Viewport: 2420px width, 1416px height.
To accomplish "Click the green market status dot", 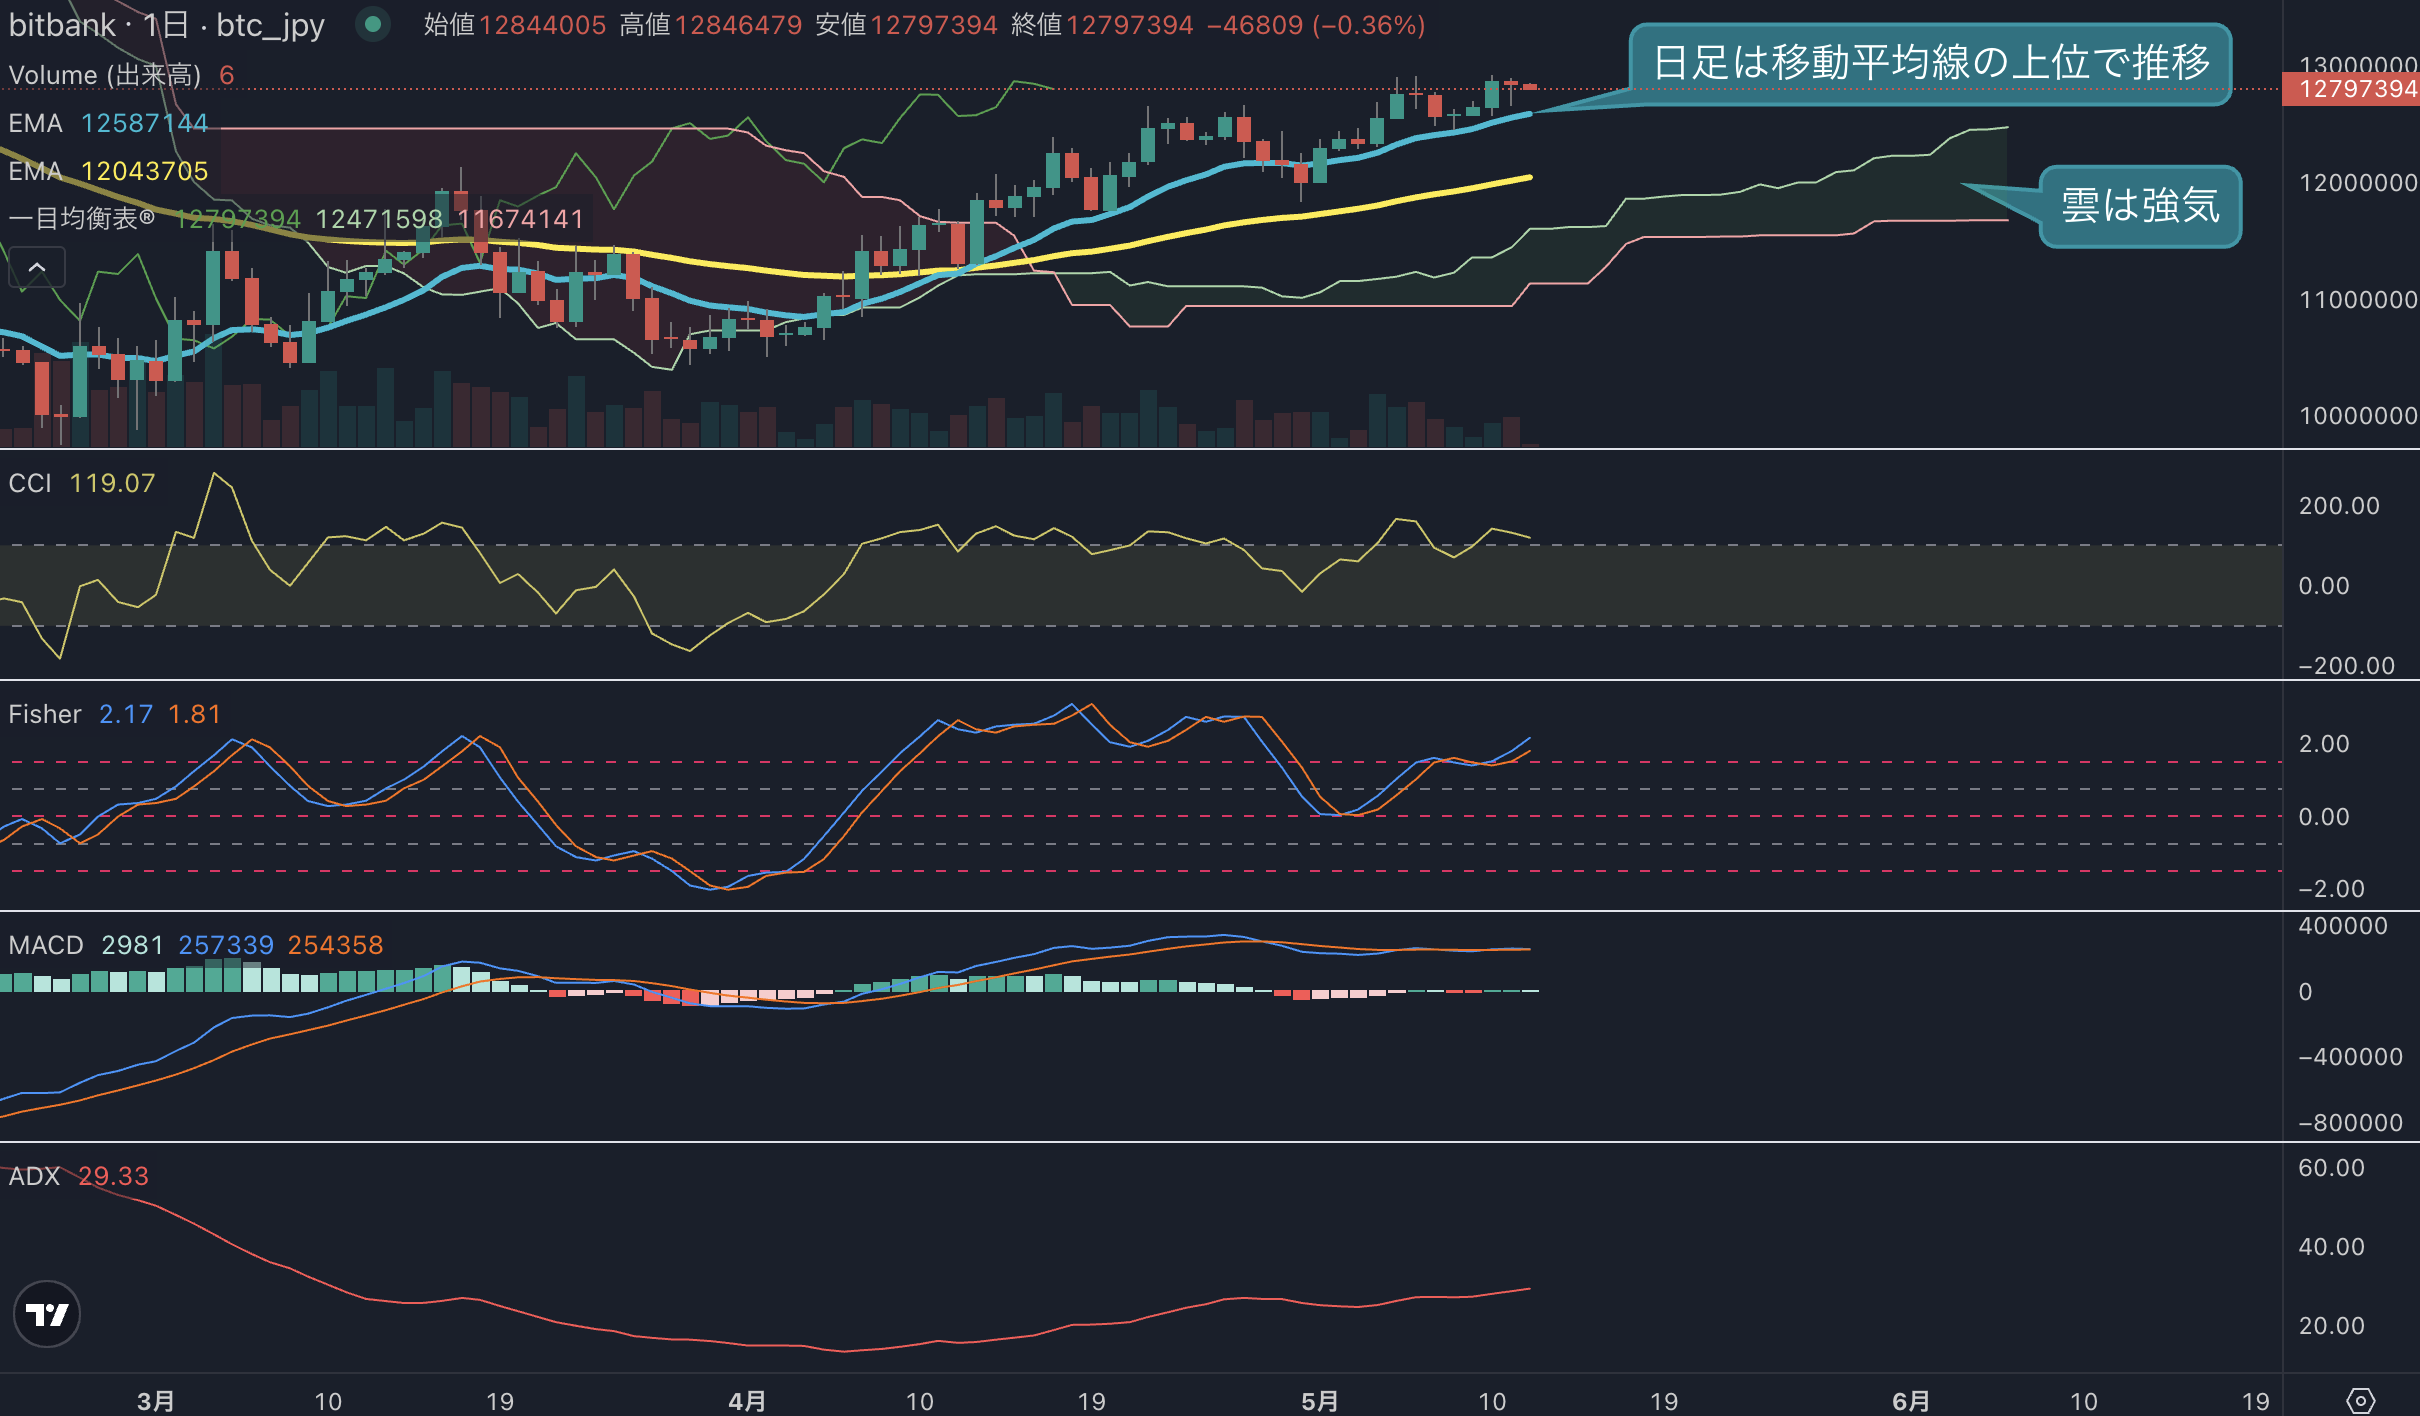I will (372, 24).
